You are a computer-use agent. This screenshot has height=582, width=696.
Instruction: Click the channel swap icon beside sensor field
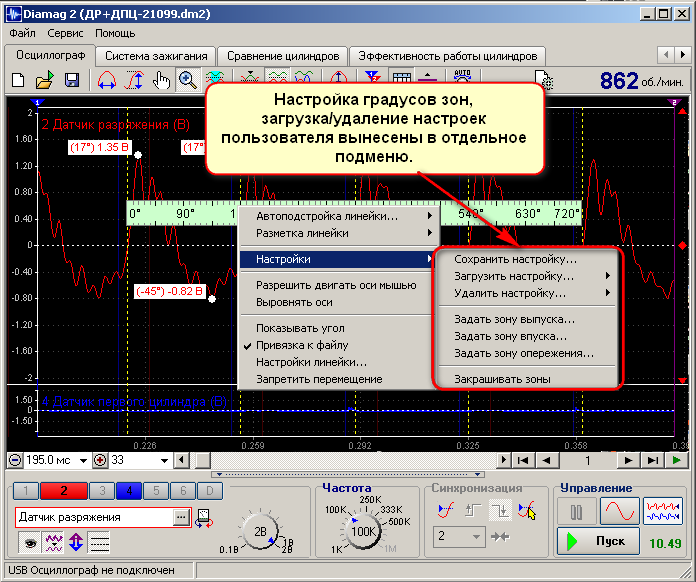[204, 518]
